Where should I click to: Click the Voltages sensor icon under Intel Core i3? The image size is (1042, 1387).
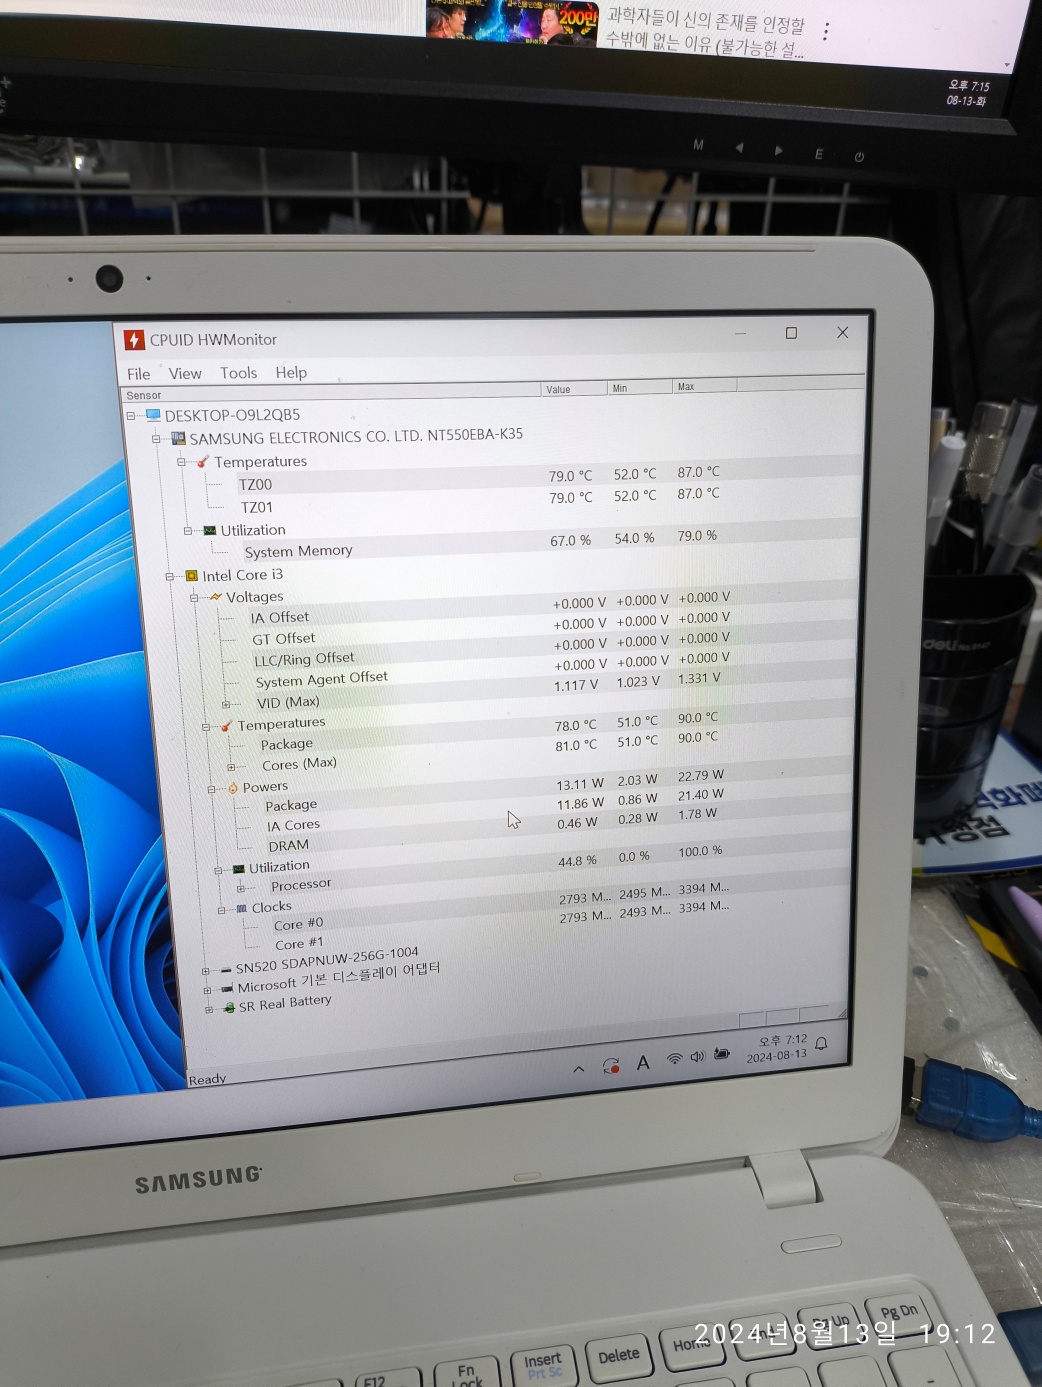(x=216, y=596)
